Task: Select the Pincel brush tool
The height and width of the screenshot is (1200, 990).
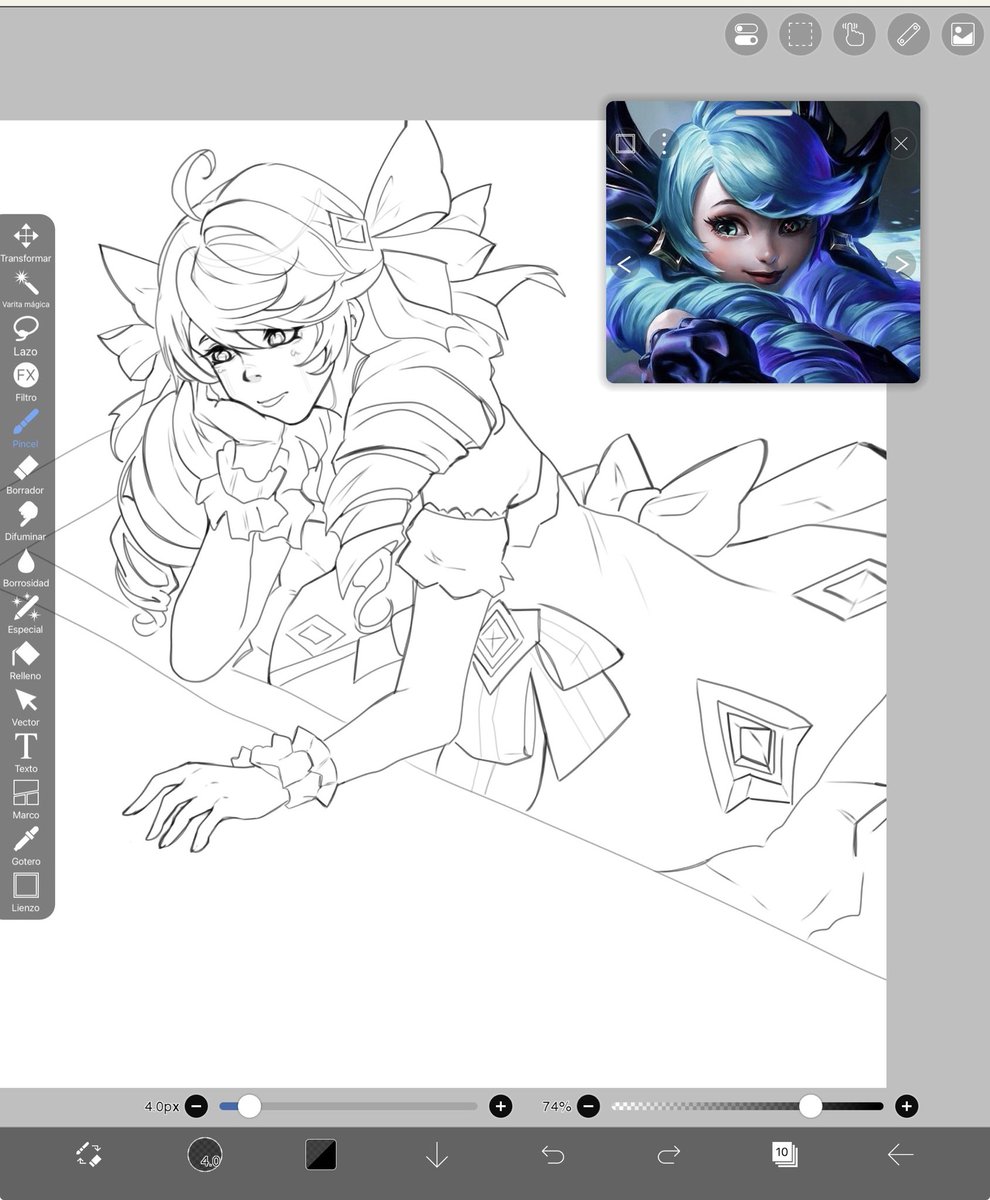Action: pos(26,428)
